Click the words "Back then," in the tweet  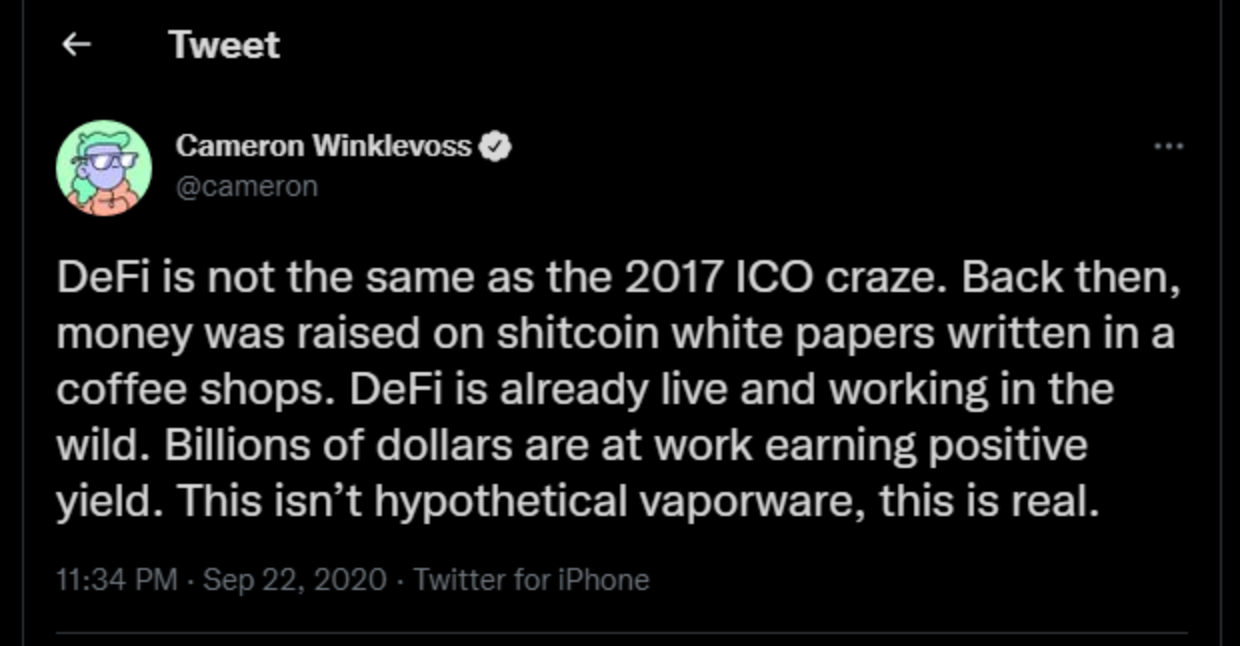(x=1071, y=279)
